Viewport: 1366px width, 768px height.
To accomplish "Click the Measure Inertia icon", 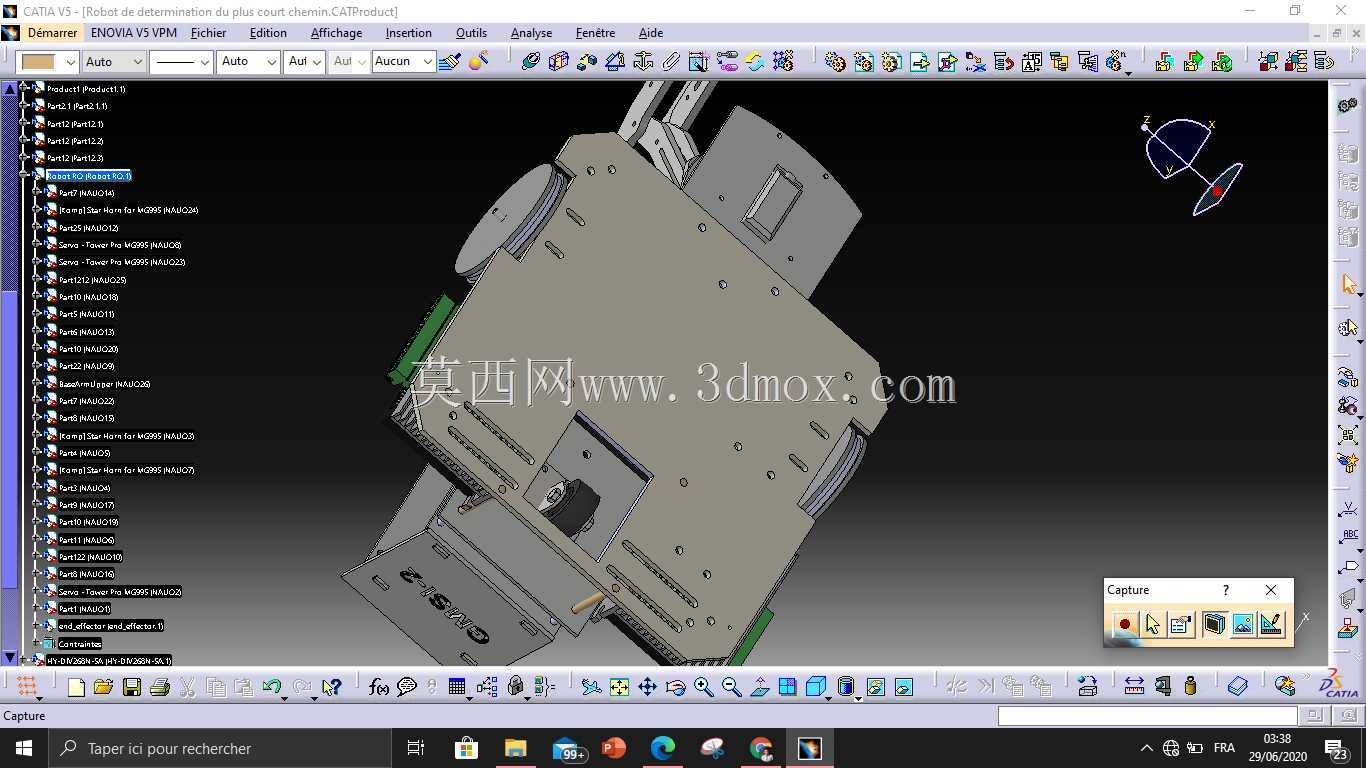I will pyautogui.click(x=1190, y=687).
